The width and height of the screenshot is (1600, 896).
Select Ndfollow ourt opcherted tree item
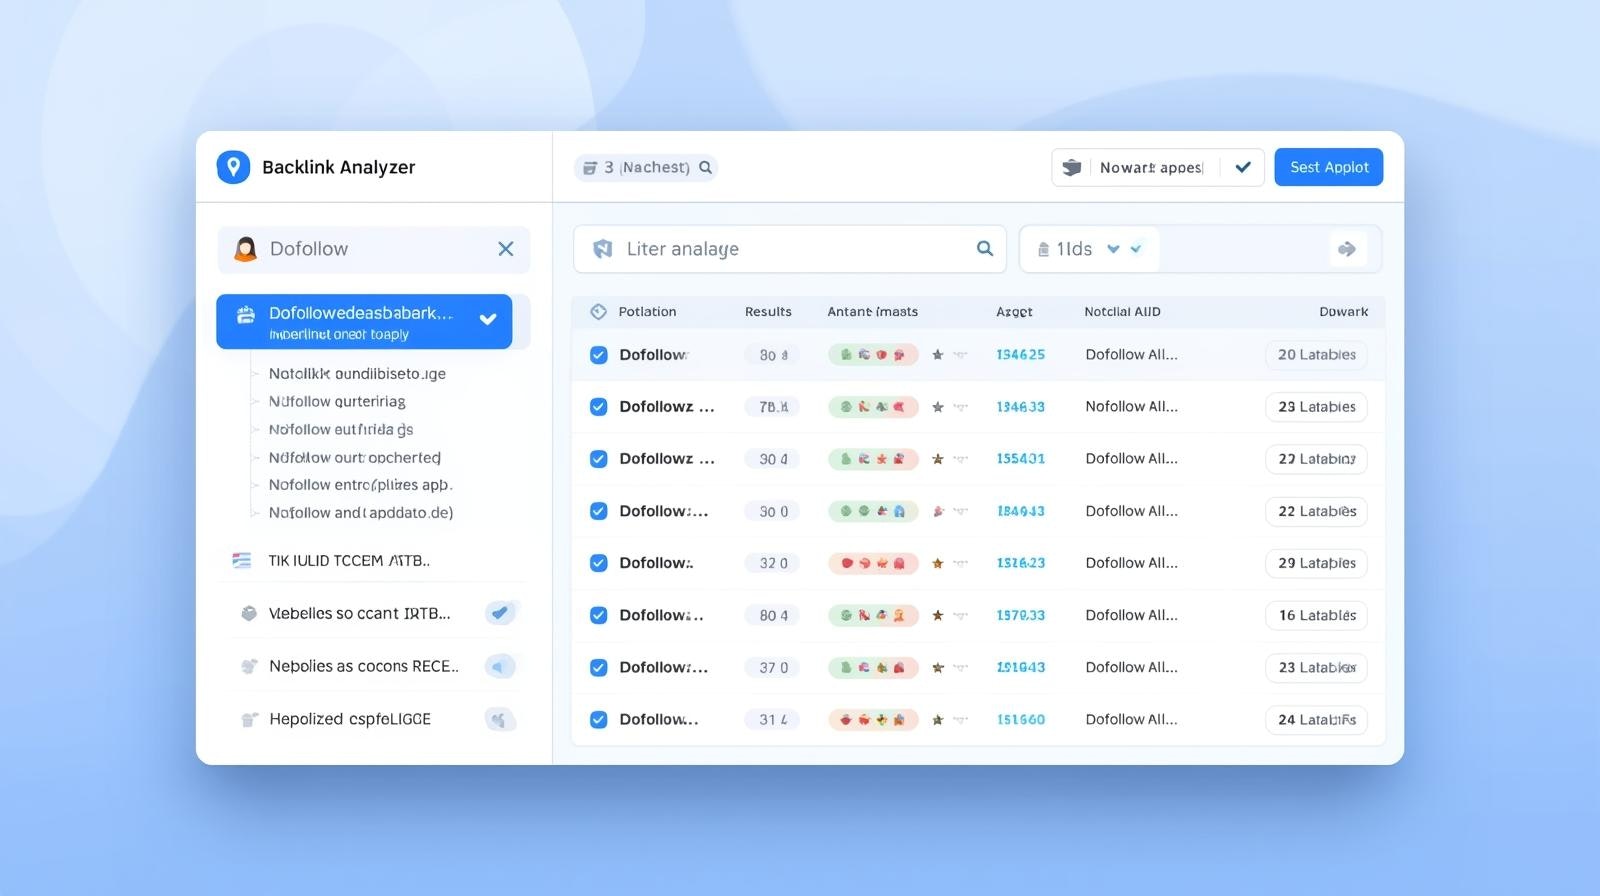pos(355,457)
